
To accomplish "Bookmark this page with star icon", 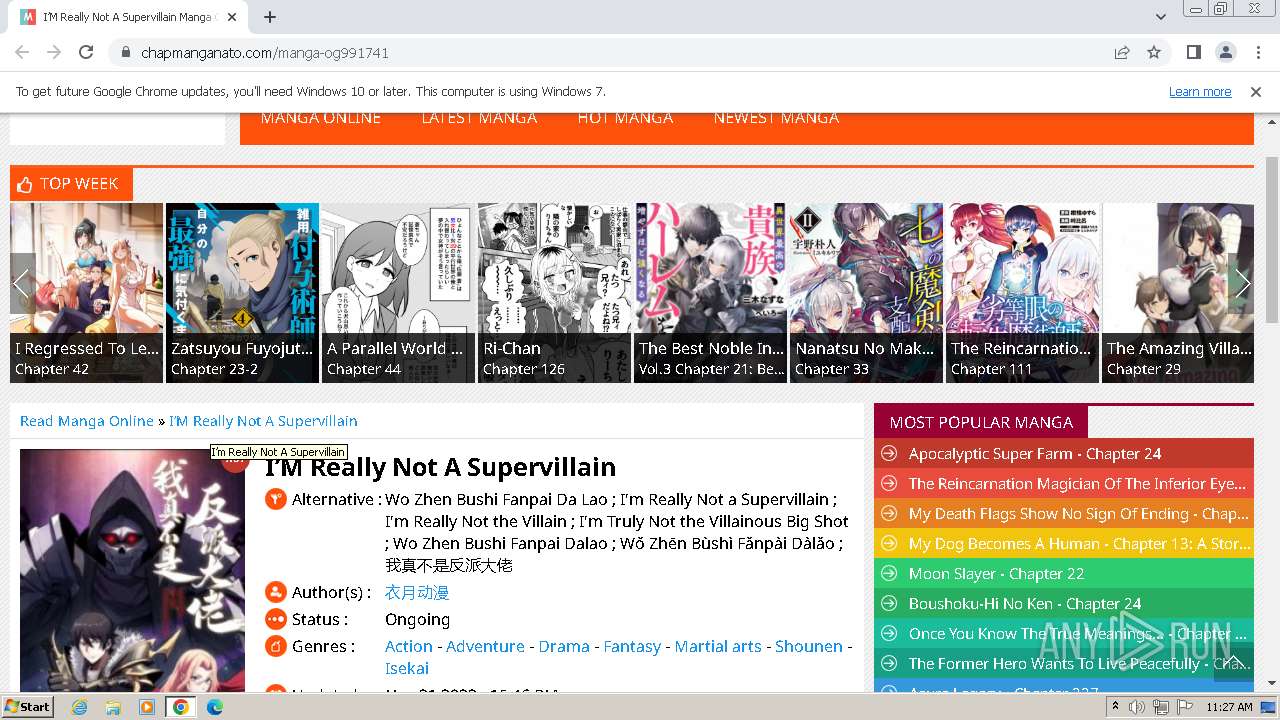I will pos(1154,52).
